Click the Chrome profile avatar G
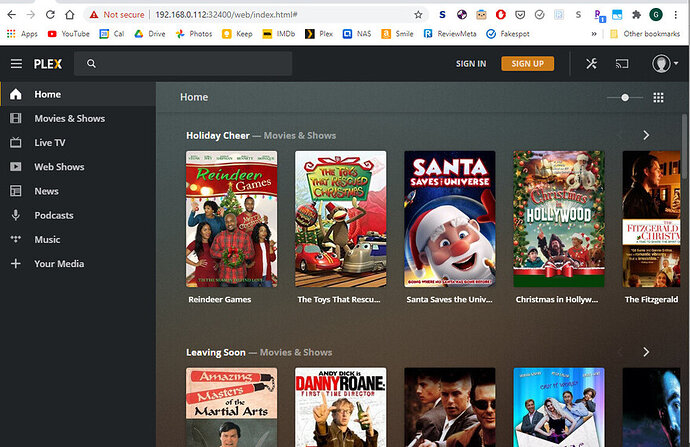 pyautogui.click(x=656, y=15)
